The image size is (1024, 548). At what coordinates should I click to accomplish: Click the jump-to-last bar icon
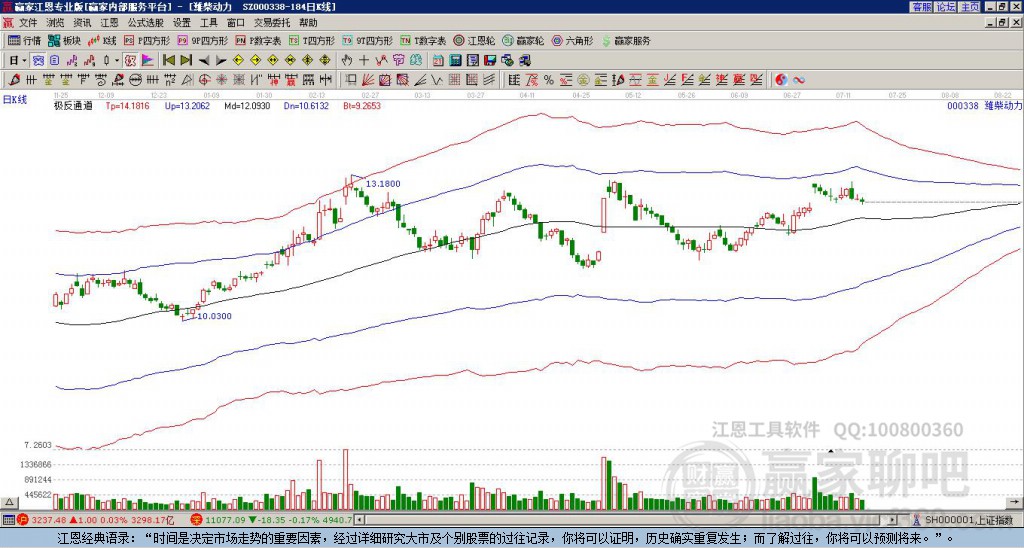click(186, 60)
